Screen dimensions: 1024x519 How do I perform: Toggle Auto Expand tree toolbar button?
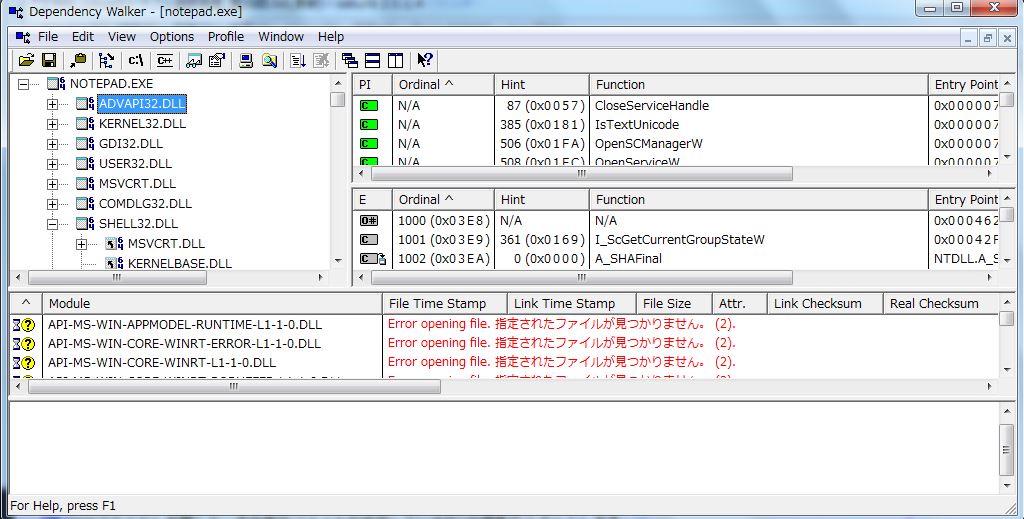pos(106,61)
